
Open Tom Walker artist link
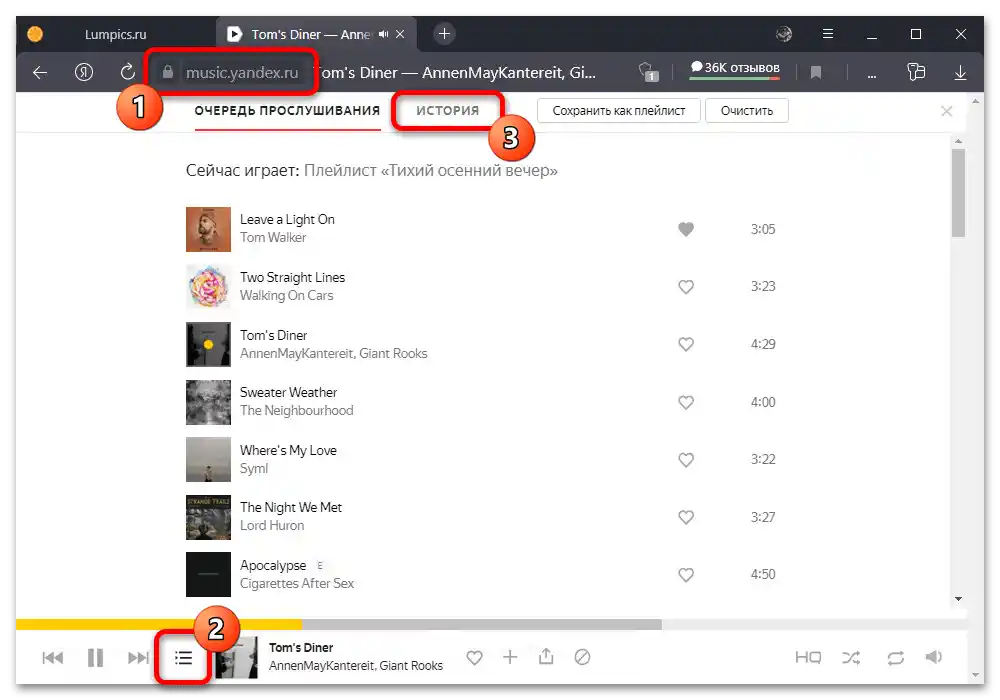273,238
